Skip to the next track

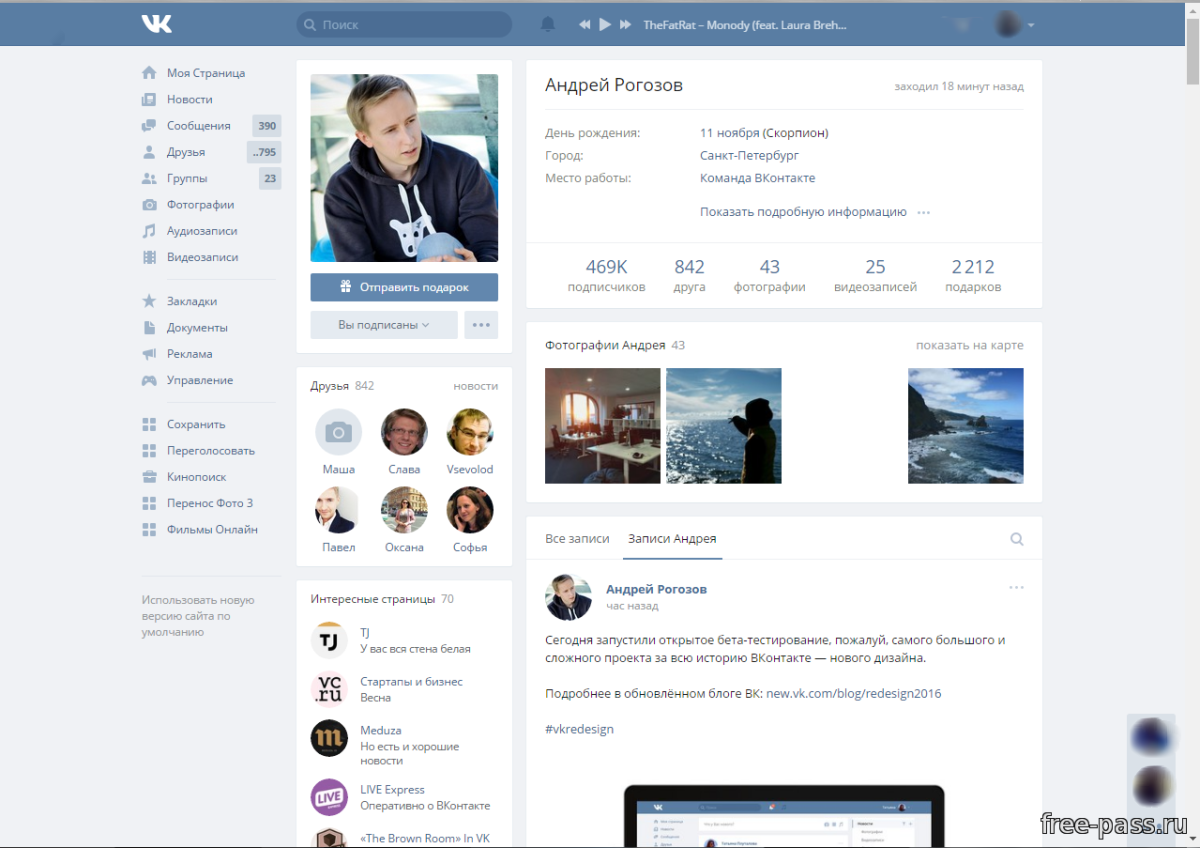[x=624, y=23]
